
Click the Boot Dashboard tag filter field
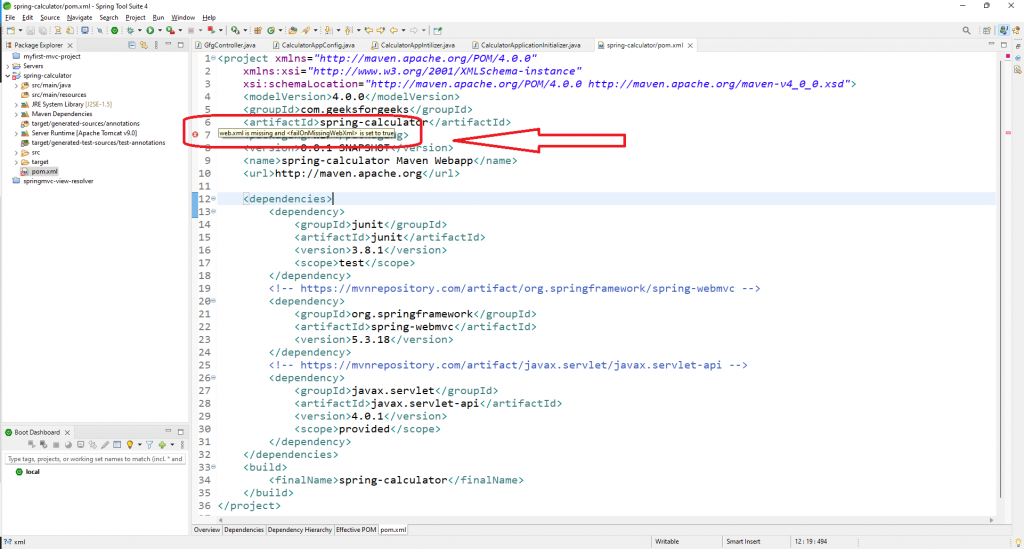click(95, 459)
